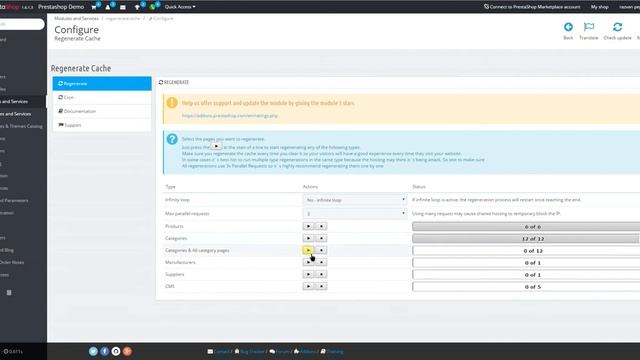Click the Type column header

[x=171, y=187]
